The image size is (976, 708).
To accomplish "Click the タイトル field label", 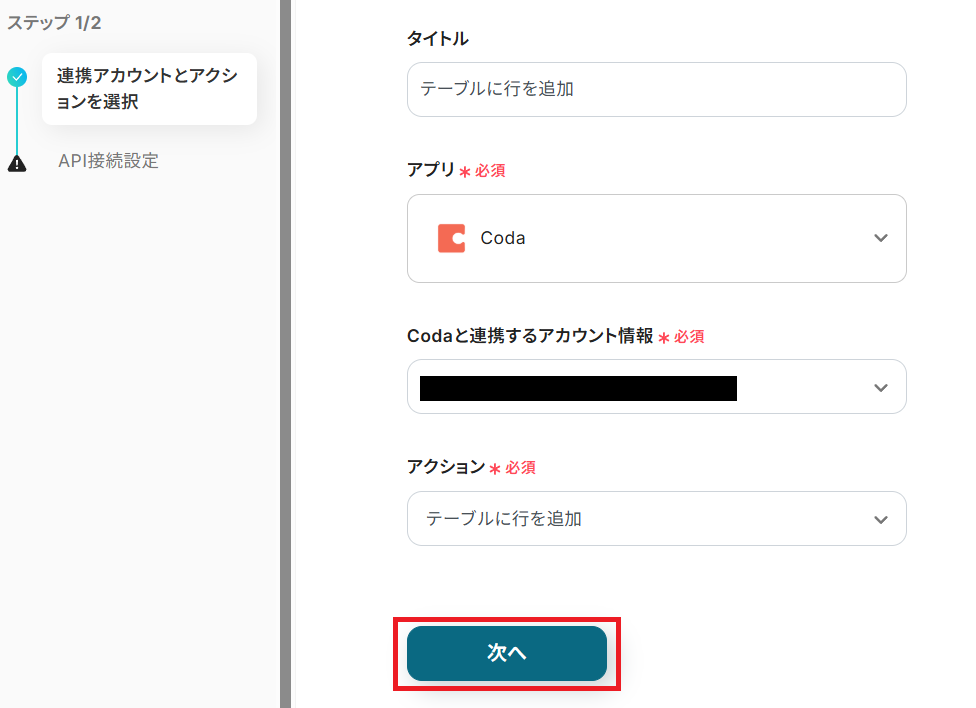I will click(437, 39).
